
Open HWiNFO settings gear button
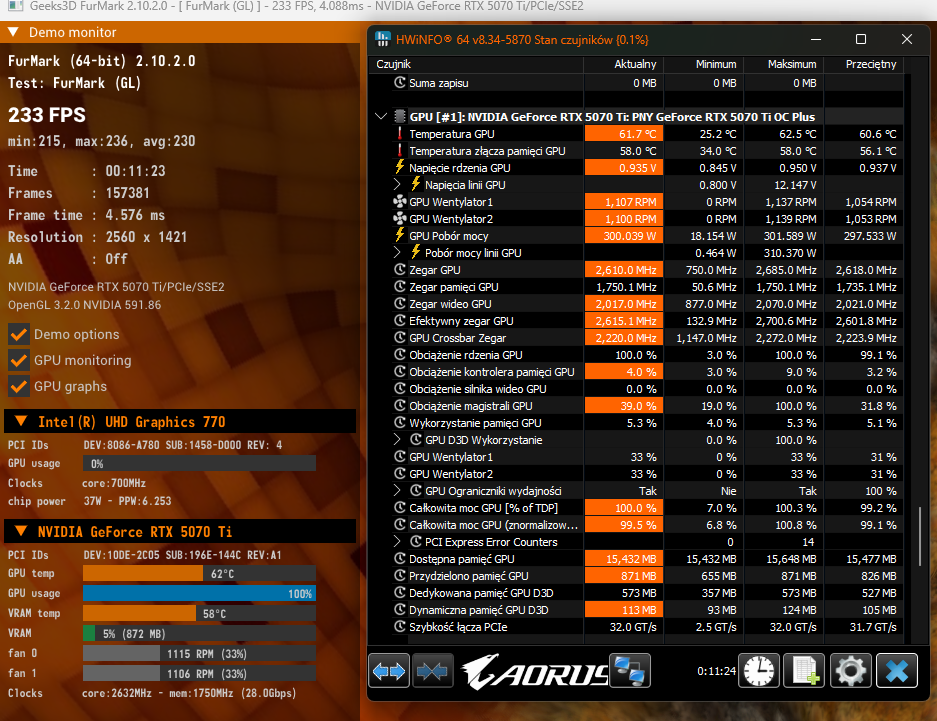(x=850, y=671)
